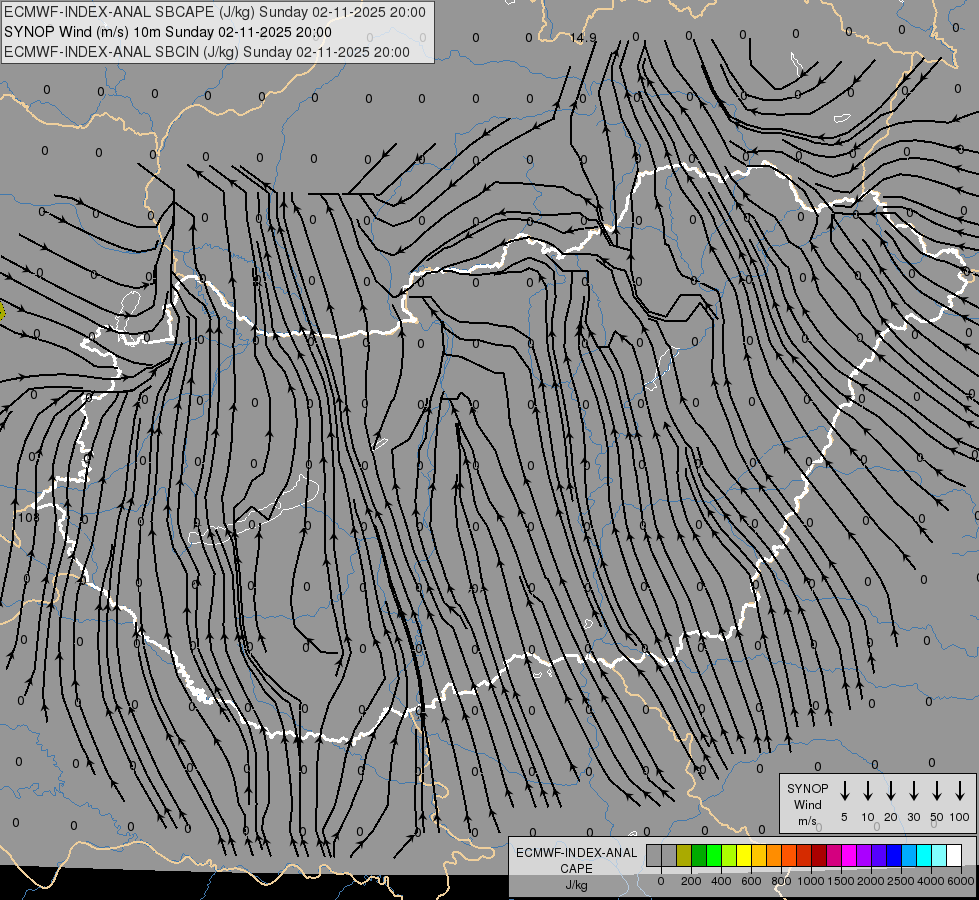Select the dark red swatch after 1000 tick
Screen dimensions: 979x900
pyautogui.click(x=820, y=855)
